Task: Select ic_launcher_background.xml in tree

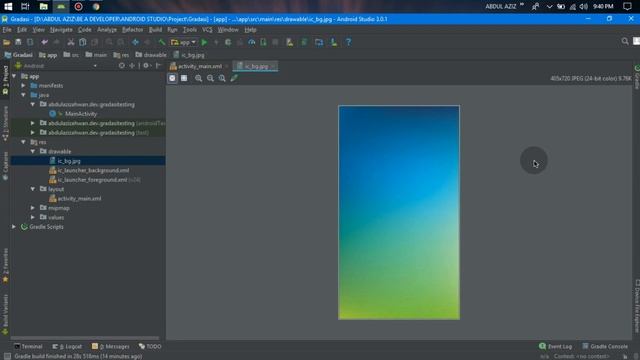Action: [93, 170]
